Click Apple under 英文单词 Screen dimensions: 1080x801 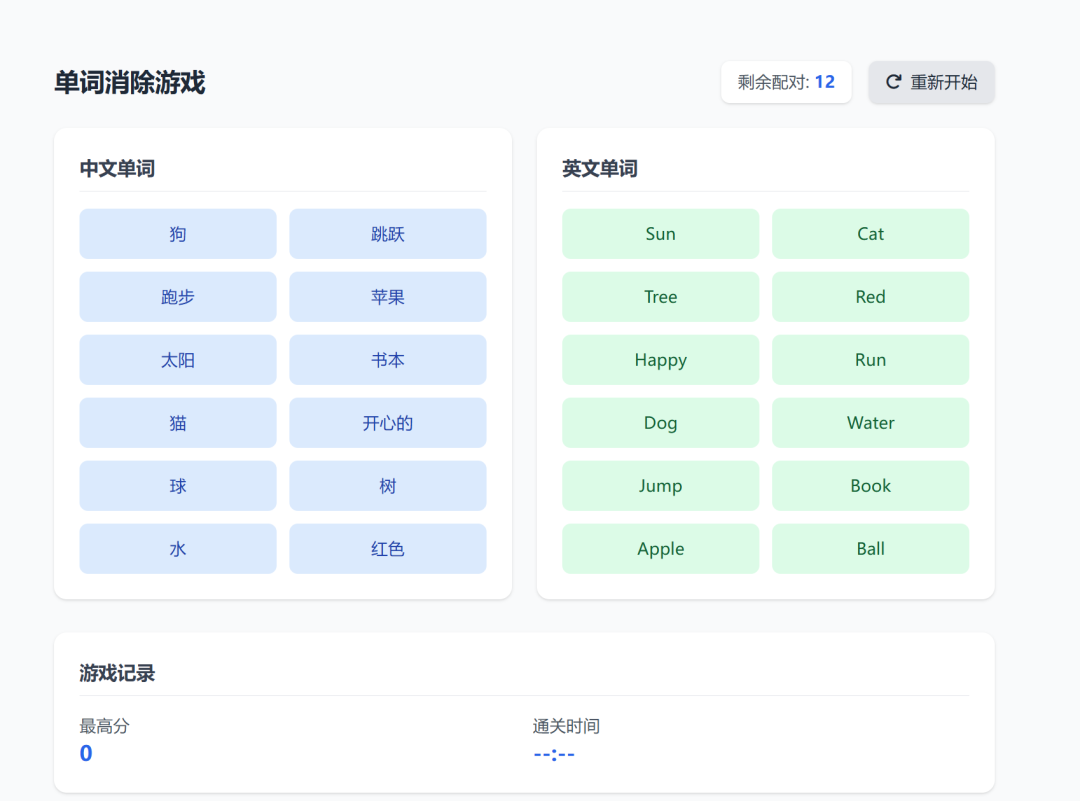click(660, 548)
